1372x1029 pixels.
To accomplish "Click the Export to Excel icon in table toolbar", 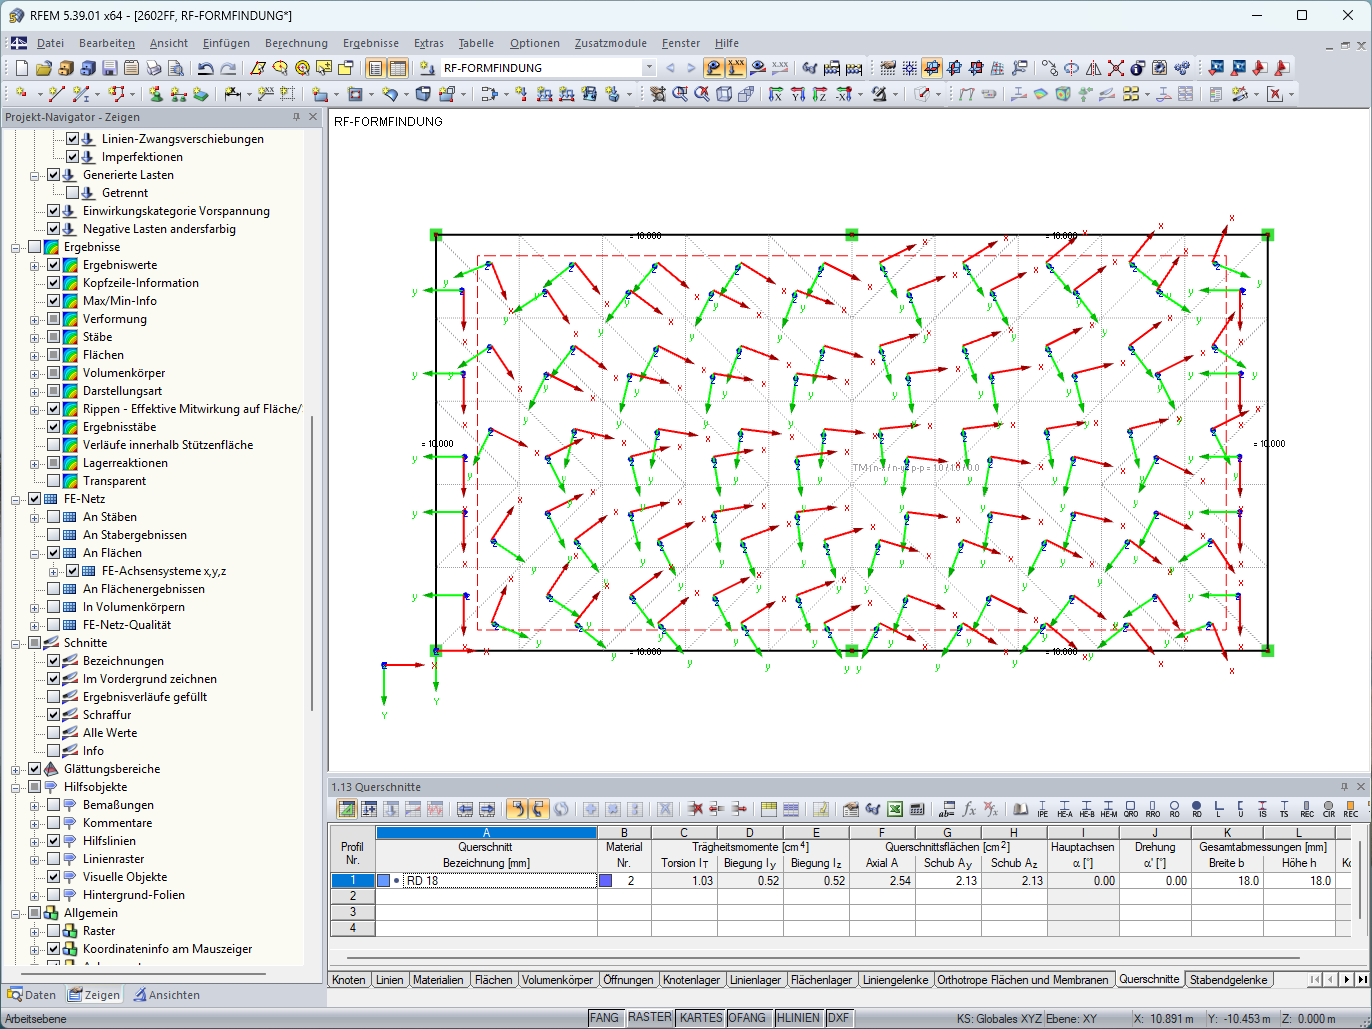I will click(x=895, y=809).
